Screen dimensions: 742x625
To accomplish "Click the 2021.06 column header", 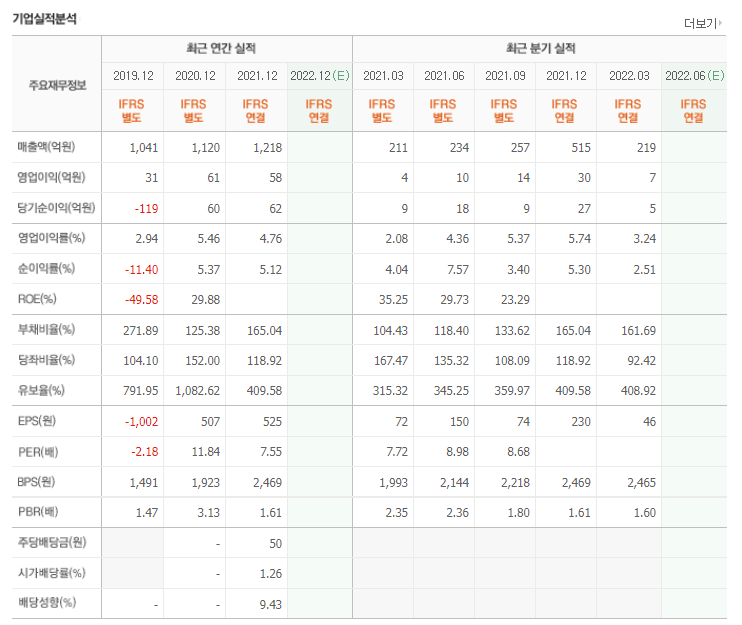I will (x=444, y=76).
